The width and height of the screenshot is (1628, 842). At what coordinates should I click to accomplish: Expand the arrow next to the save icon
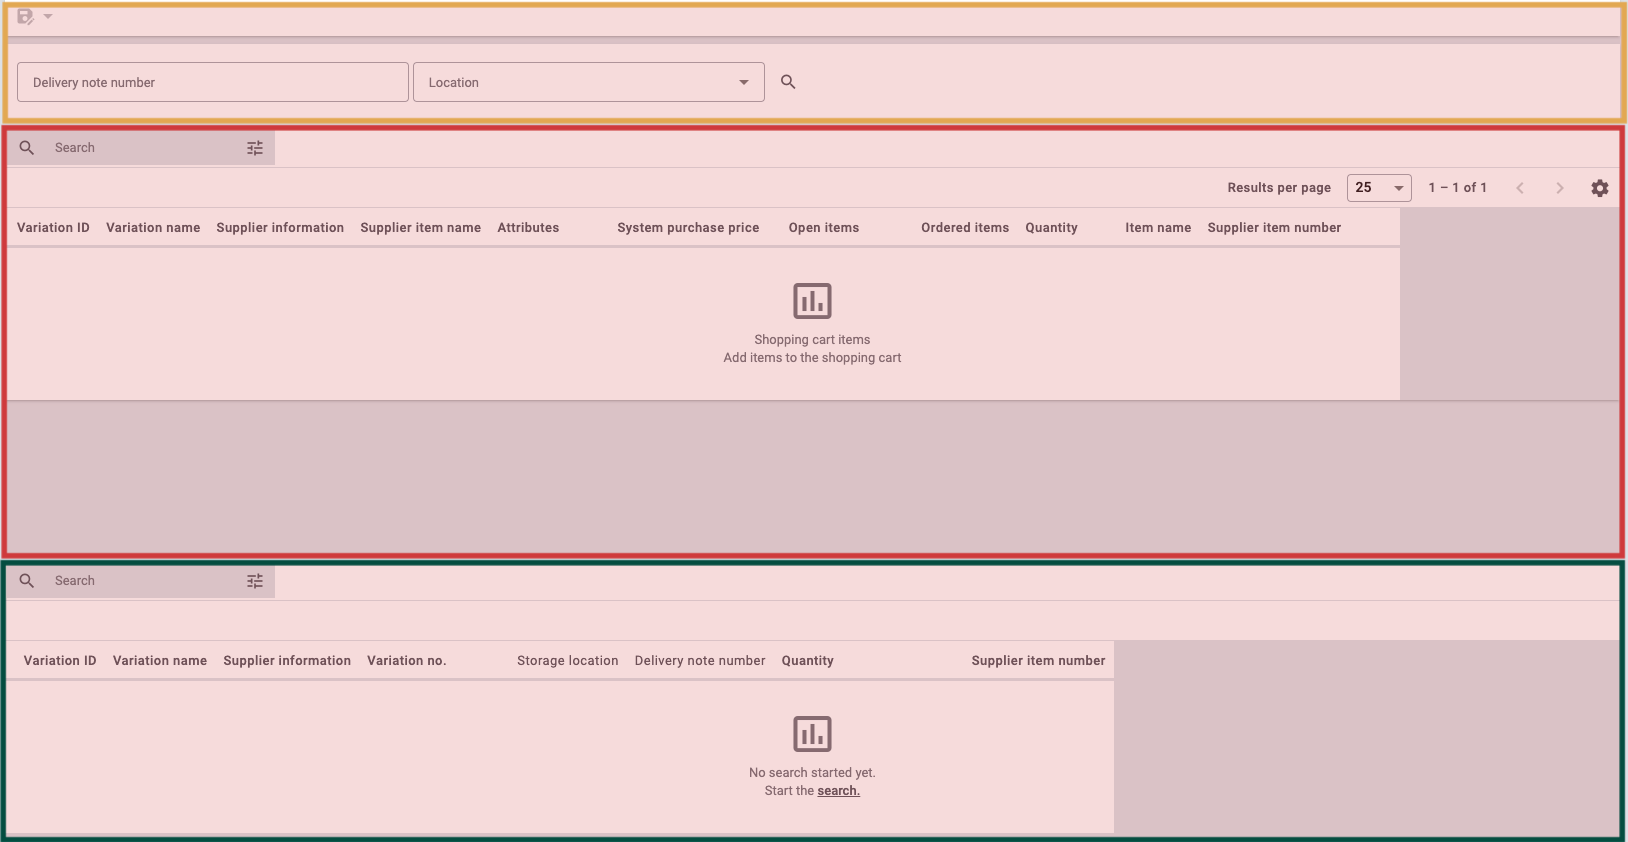tap(48, 16)
